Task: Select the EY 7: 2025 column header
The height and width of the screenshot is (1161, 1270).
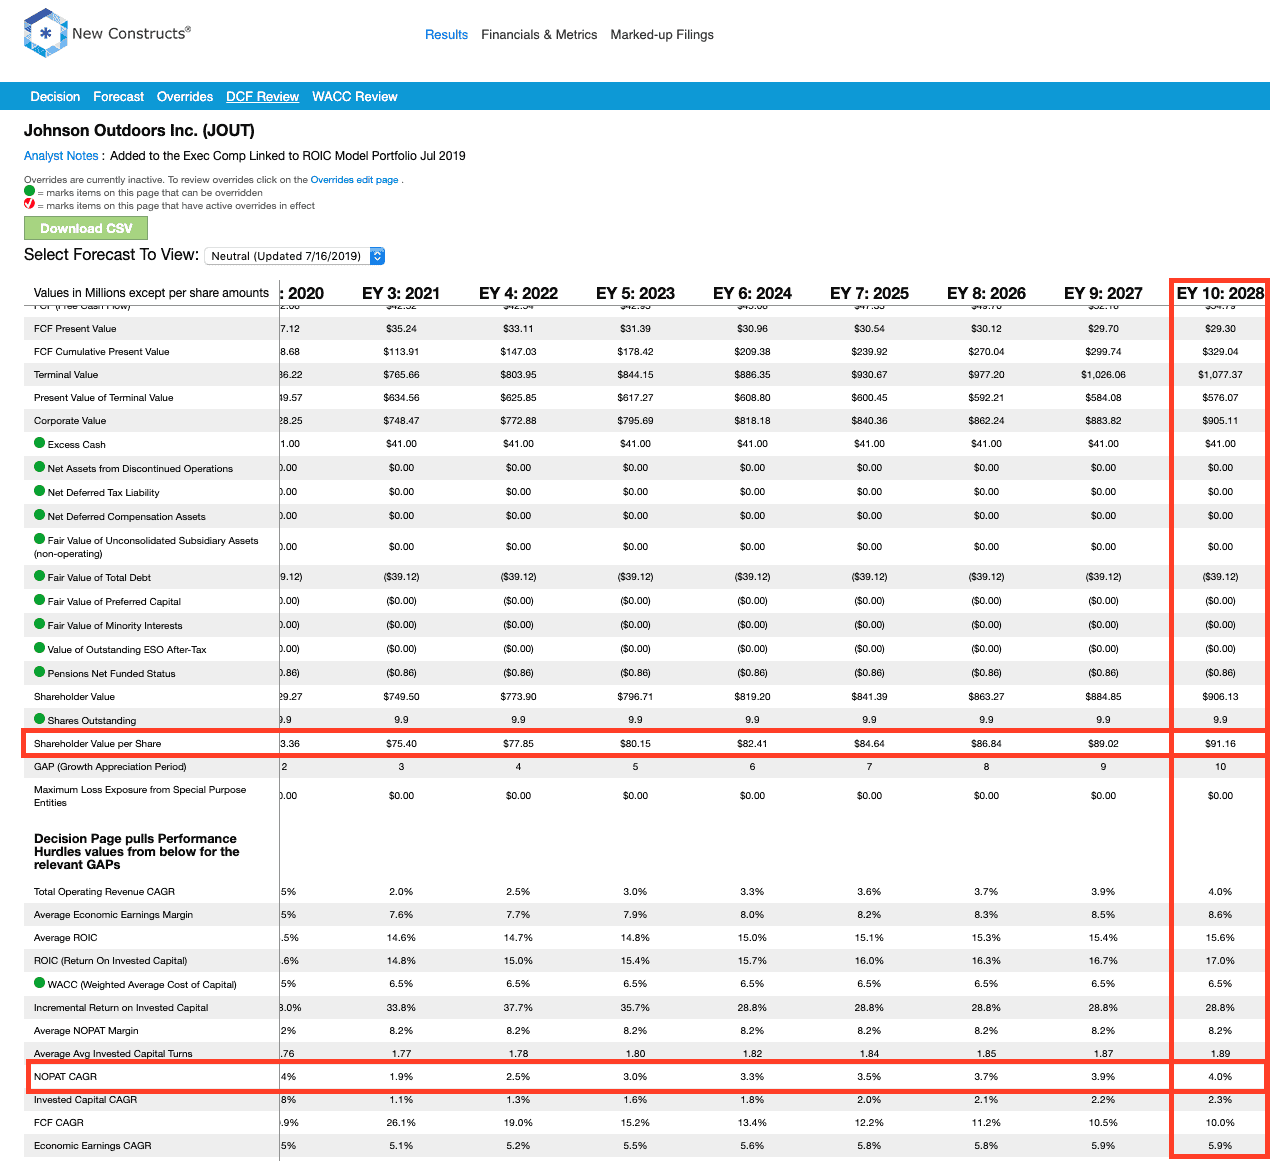Action: click(869, 293)
